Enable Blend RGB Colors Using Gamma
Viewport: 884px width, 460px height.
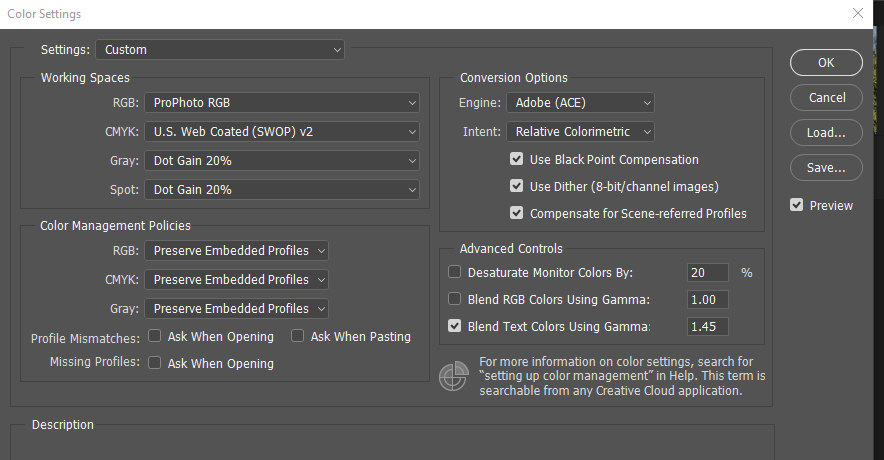coord(455,299)
